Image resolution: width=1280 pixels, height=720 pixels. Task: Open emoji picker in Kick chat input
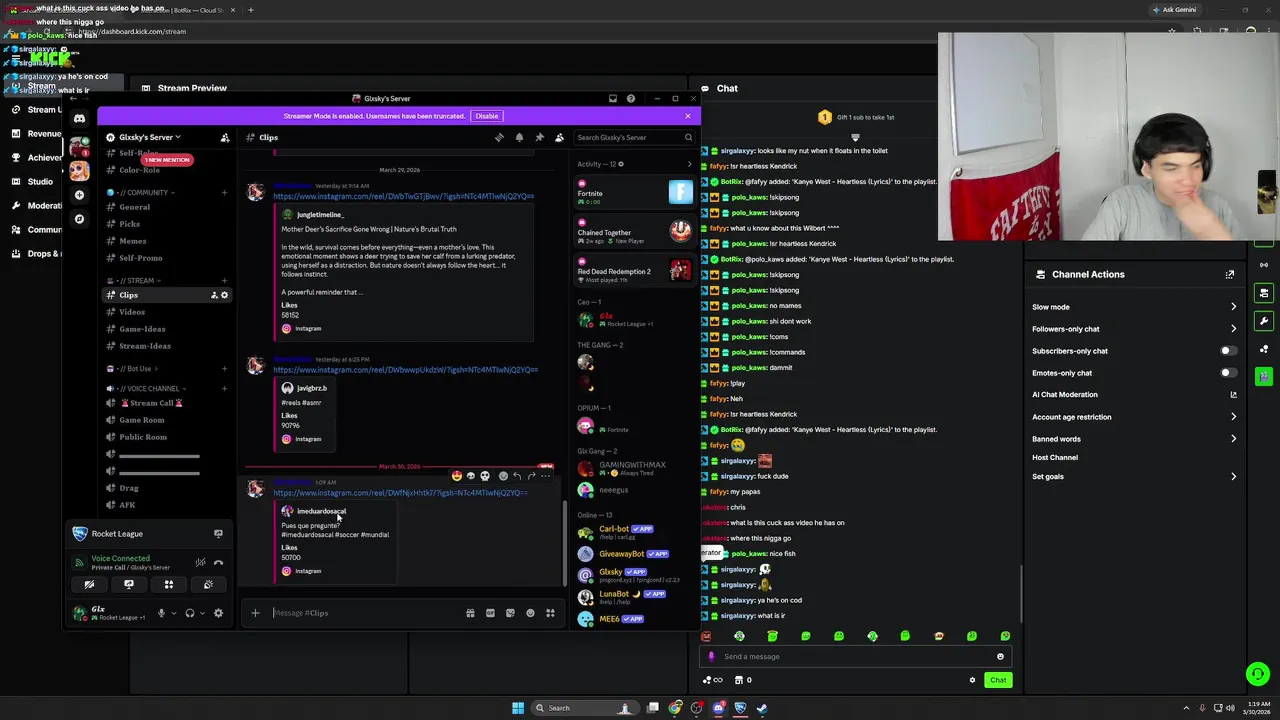[1000, 657]
